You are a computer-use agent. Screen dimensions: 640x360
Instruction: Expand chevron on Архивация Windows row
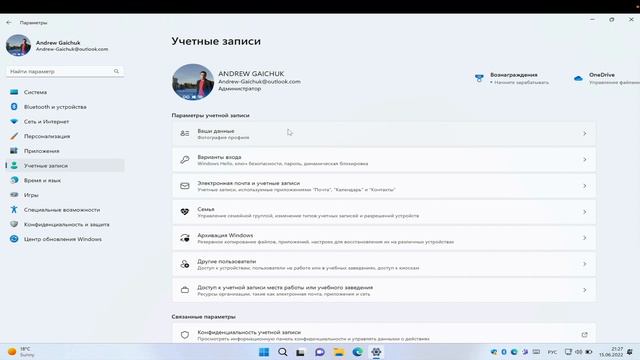coord(584,238)
